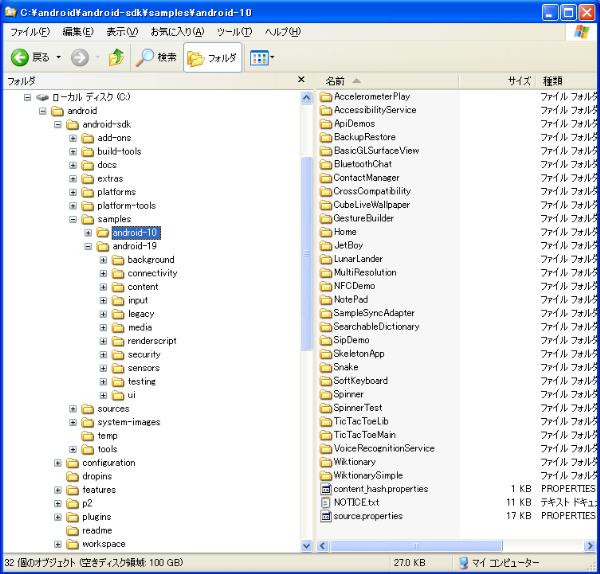Image resolution: width=600 pixels, height=574 pixels.
Task: Expand the connectivity folder node
Action: coord(103,274)
